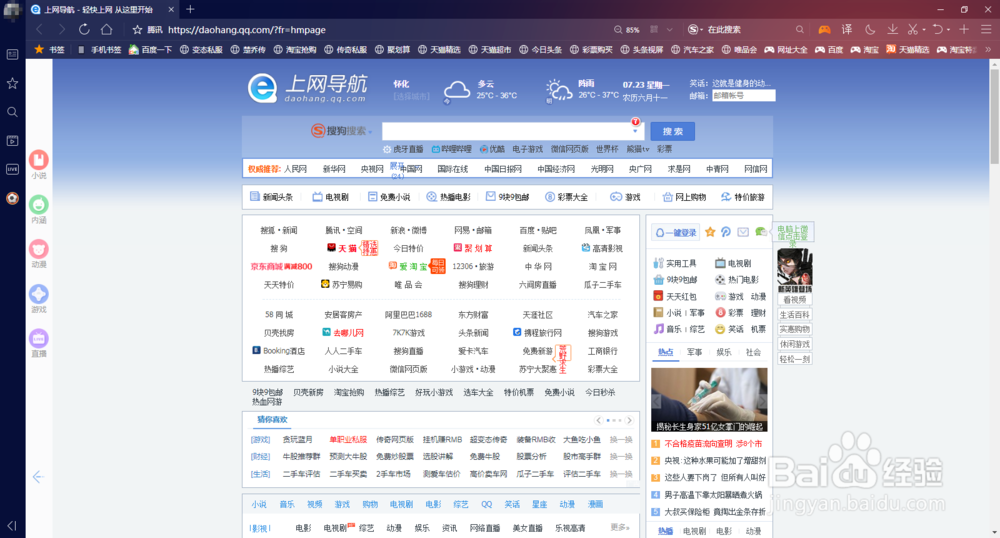
Task: Open the search box suggestion dropdown arrow
Action: (x=635, y=132)
